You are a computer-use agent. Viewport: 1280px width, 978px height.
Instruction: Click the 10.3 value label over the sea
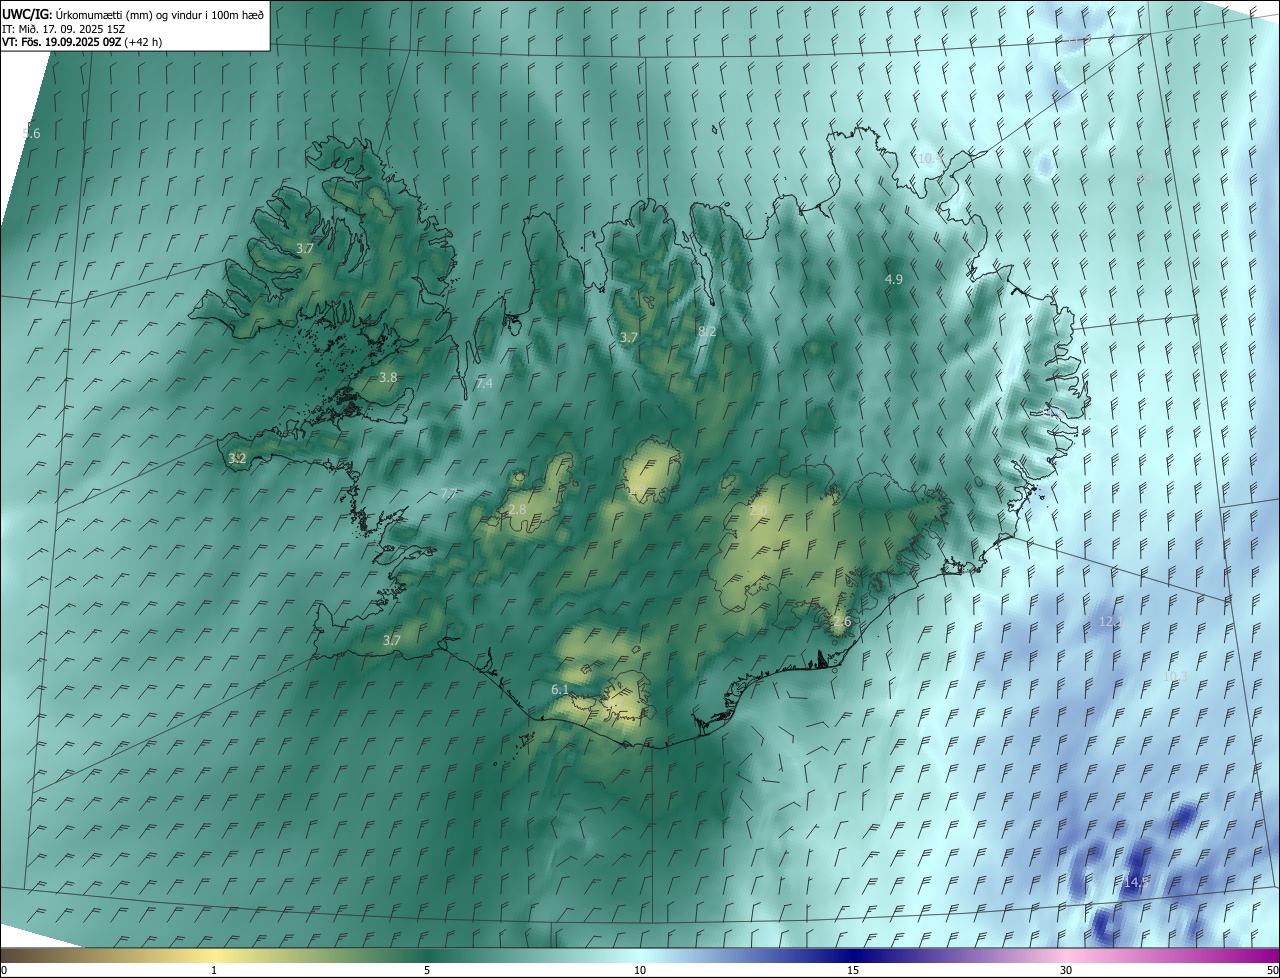(1174, 677)
